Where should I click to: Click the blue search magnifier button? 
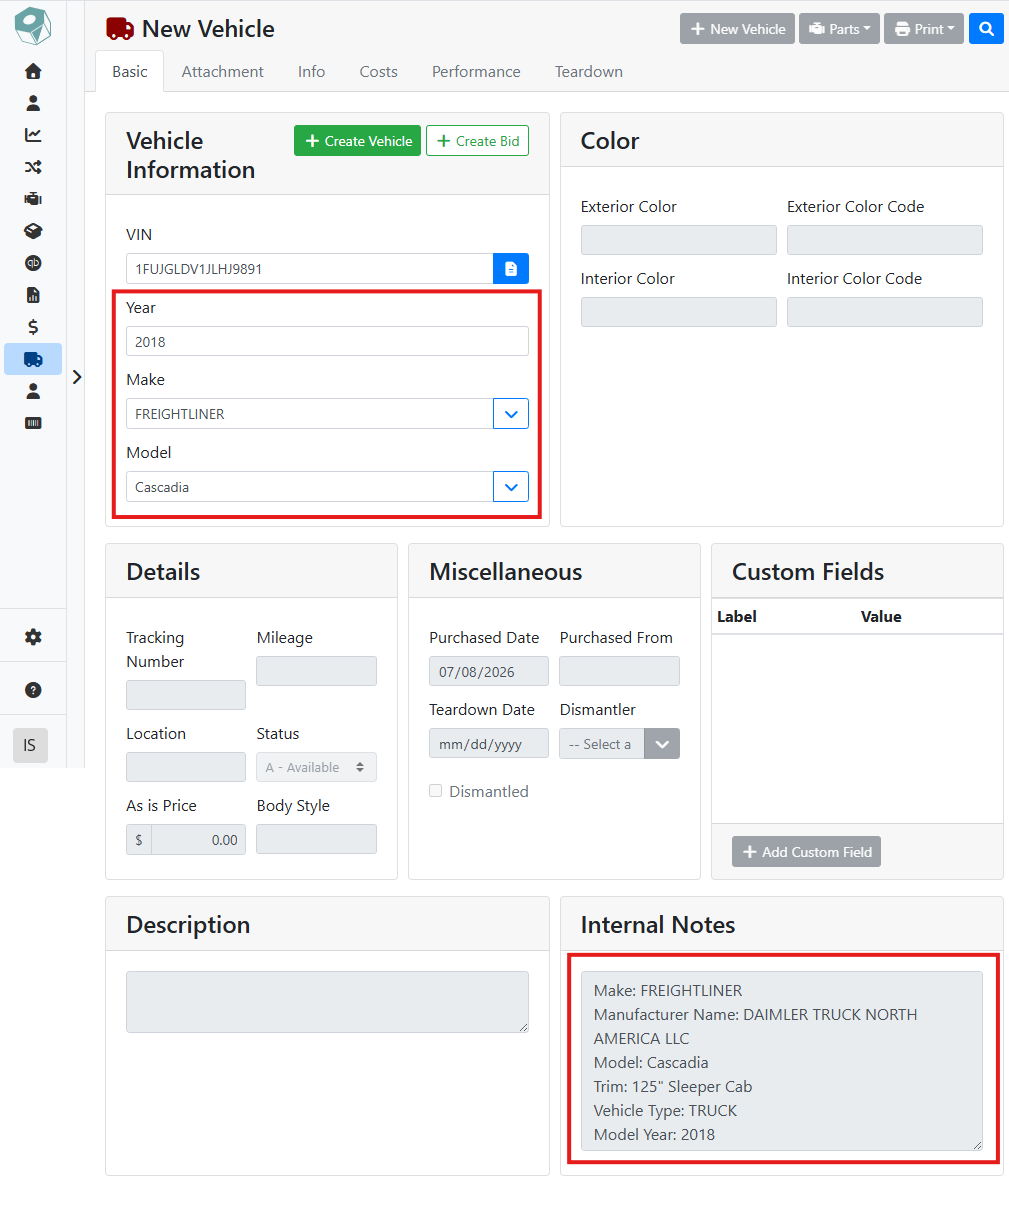986,29
